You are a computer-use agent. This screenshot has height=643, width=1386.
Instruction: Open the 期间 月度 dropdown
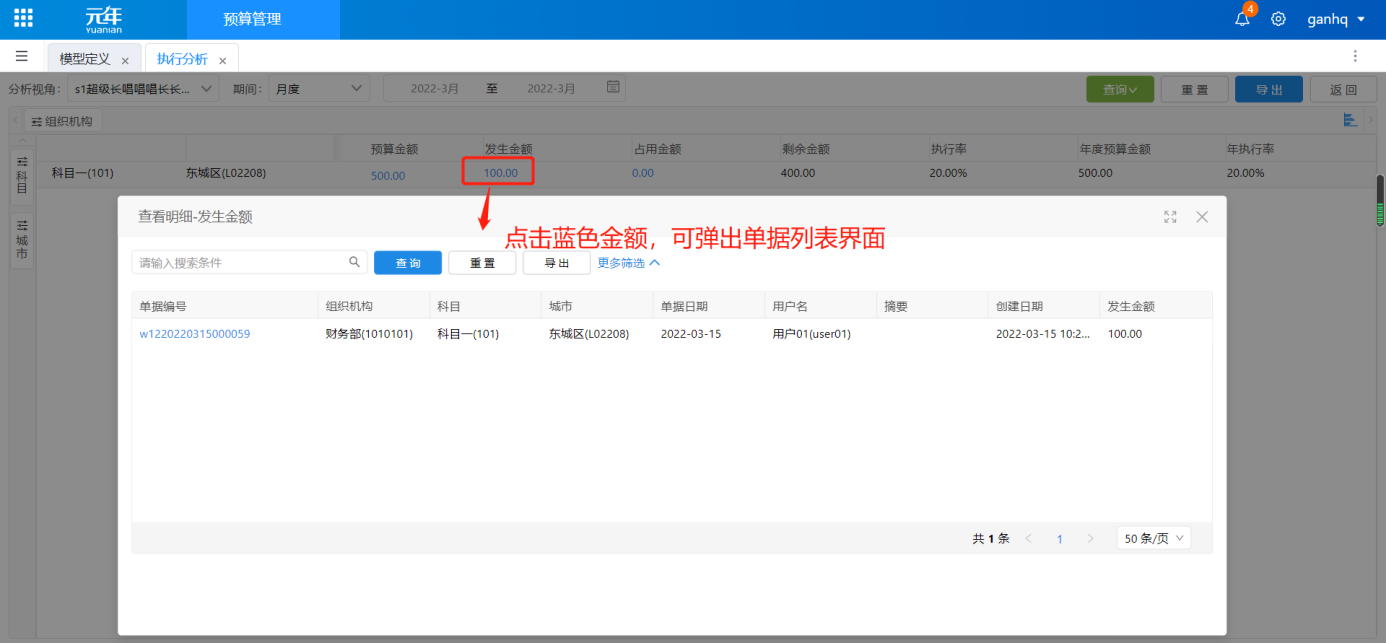coord(318,88)
